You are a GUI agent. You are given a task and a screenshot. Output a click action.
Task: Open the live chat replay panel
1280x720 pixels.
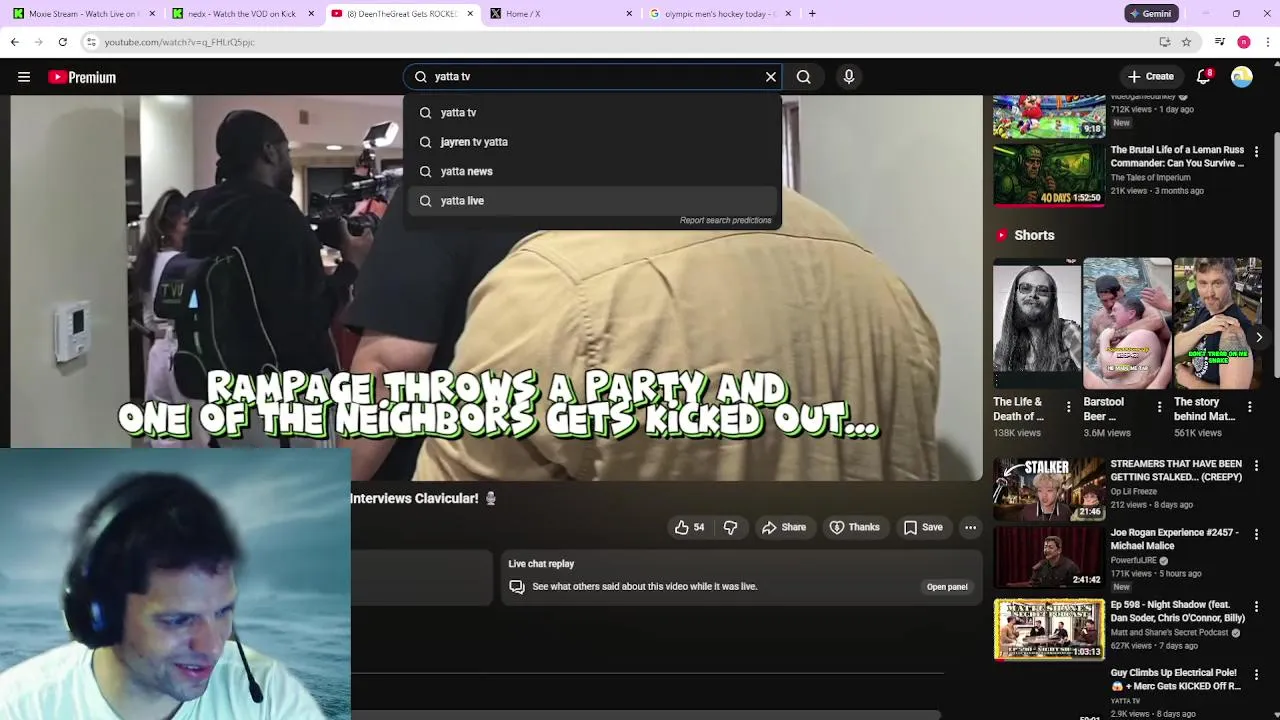click(947, 587)
